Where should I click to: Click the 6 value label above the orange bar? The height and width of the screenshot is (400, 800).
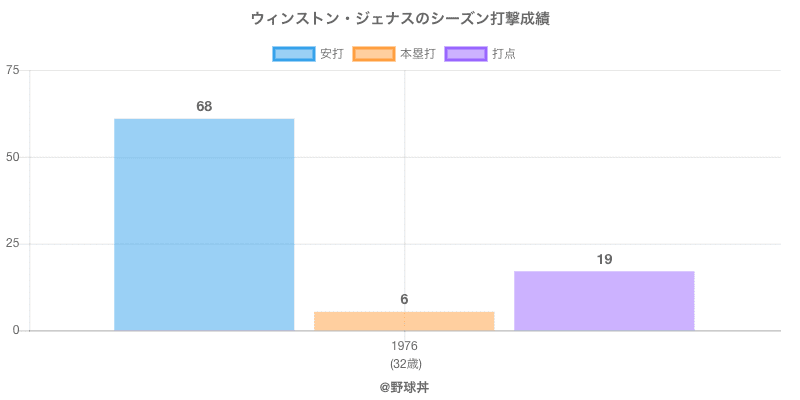(x=404, y=299)
